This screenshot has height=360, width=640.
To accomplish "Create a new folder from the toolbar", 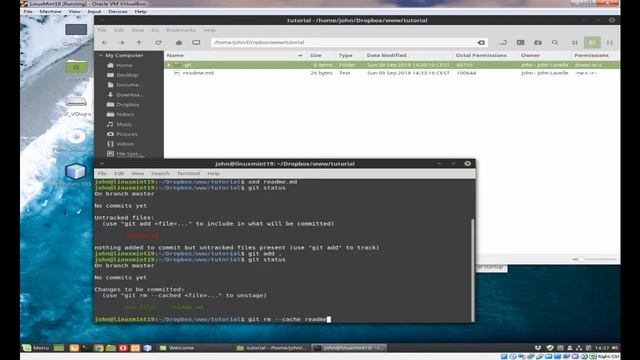I will pos(538,42).
